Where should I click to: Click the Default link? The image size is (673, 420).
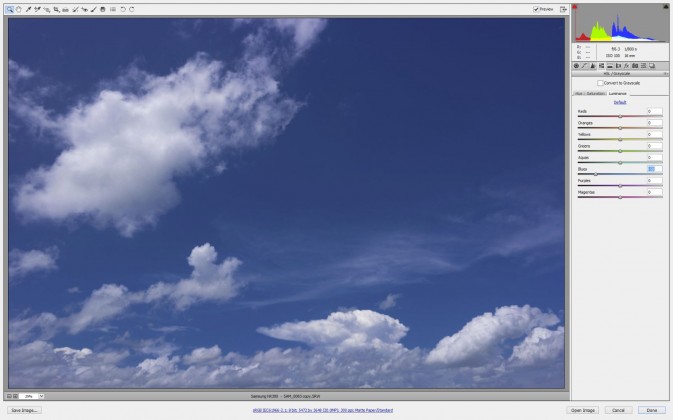point(620,102)
